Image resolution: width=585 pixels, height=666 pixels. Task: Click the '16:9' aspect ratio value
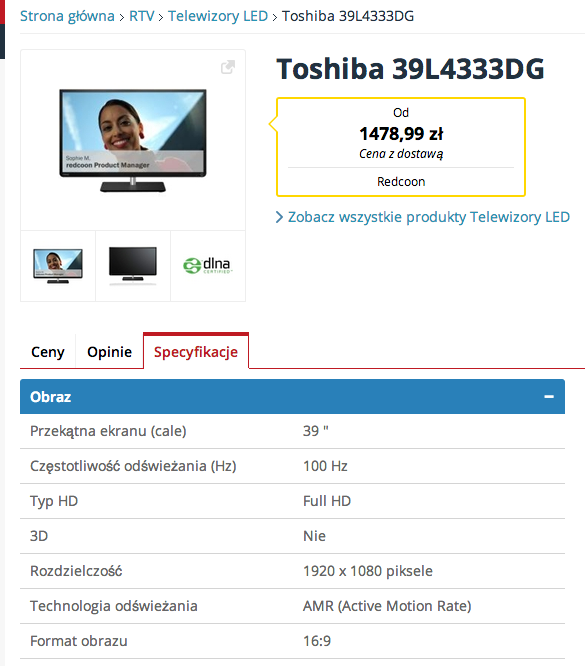317,641
